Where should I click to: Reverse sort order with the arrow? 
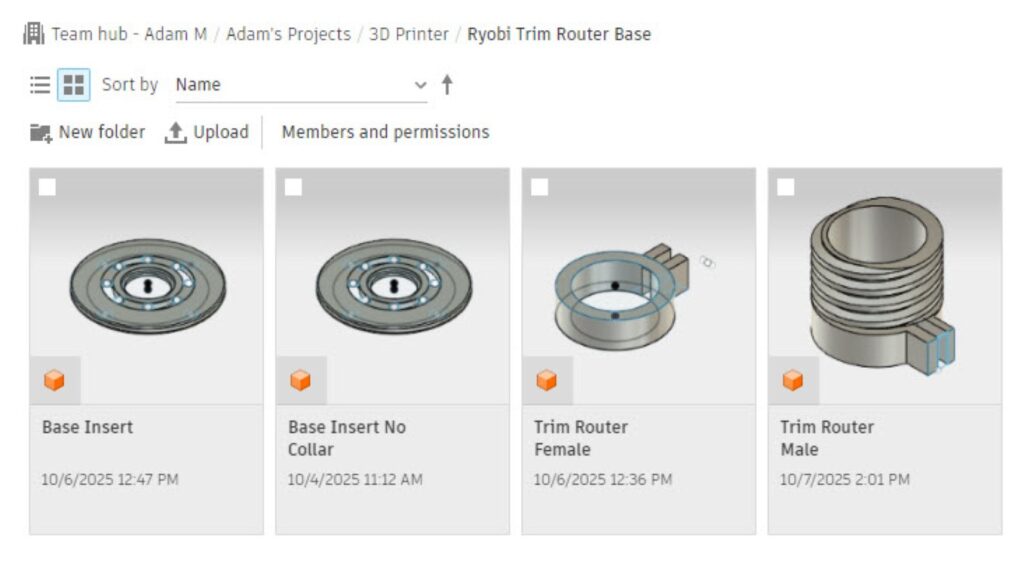pyautogui.click(x=447, y=85)
